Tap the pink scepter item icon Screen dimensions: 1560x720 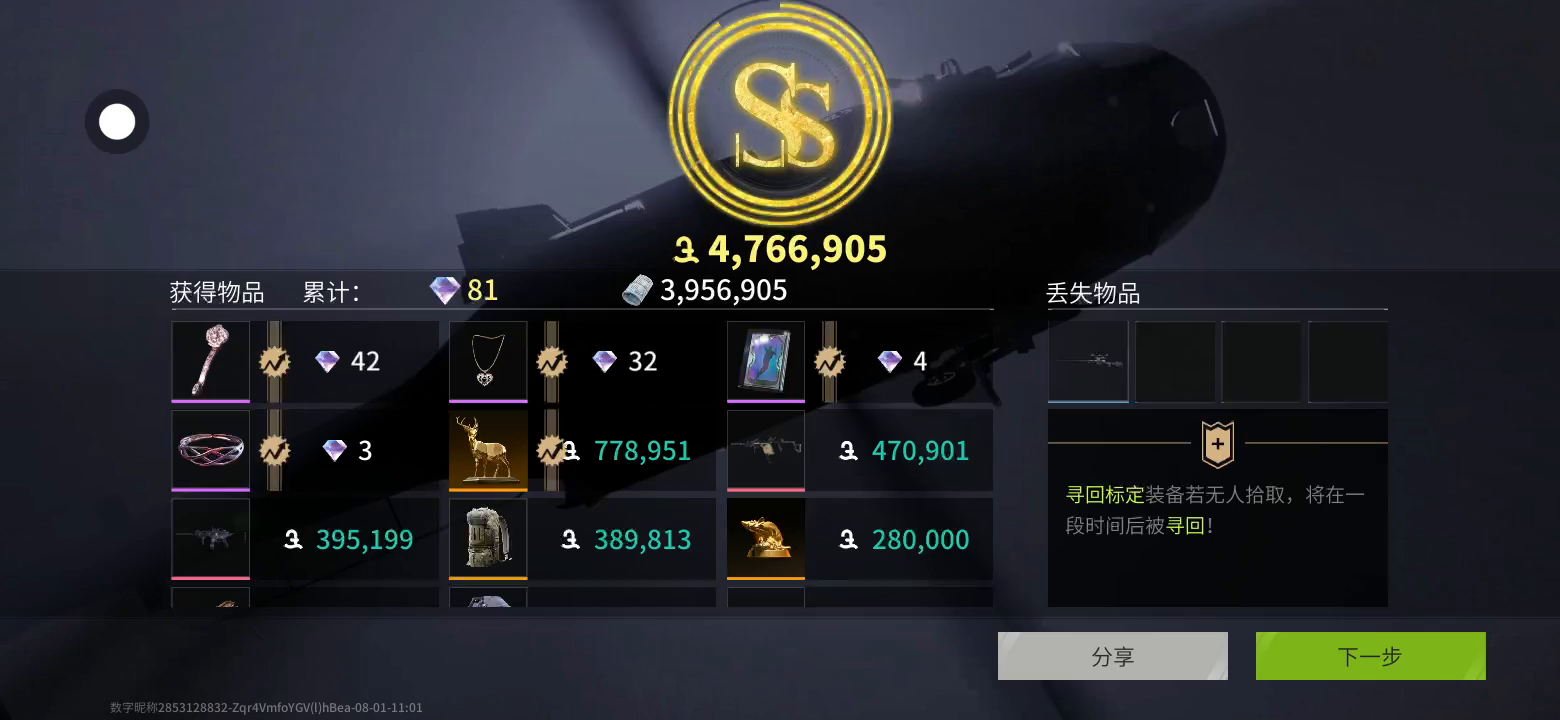pyautogui.click(x=211, y=361)
